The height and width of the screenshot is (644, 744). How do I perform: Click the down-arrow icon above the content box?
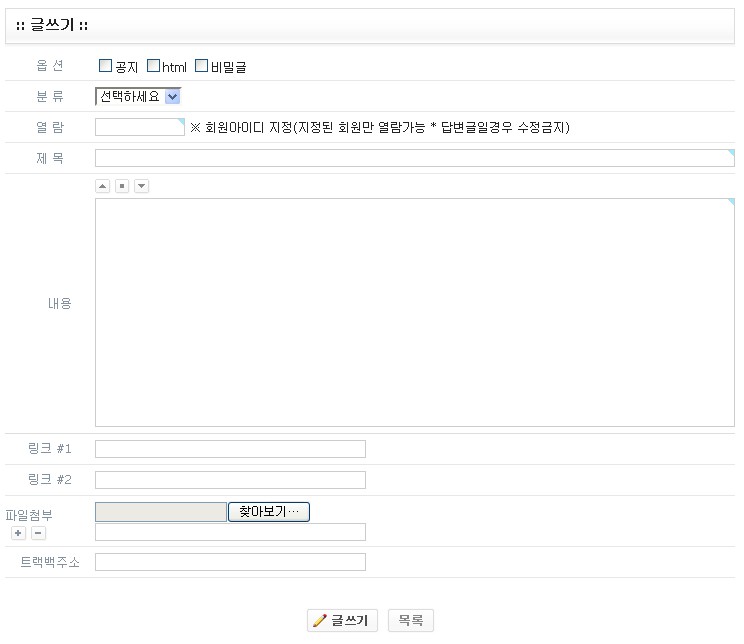[142, 186]
